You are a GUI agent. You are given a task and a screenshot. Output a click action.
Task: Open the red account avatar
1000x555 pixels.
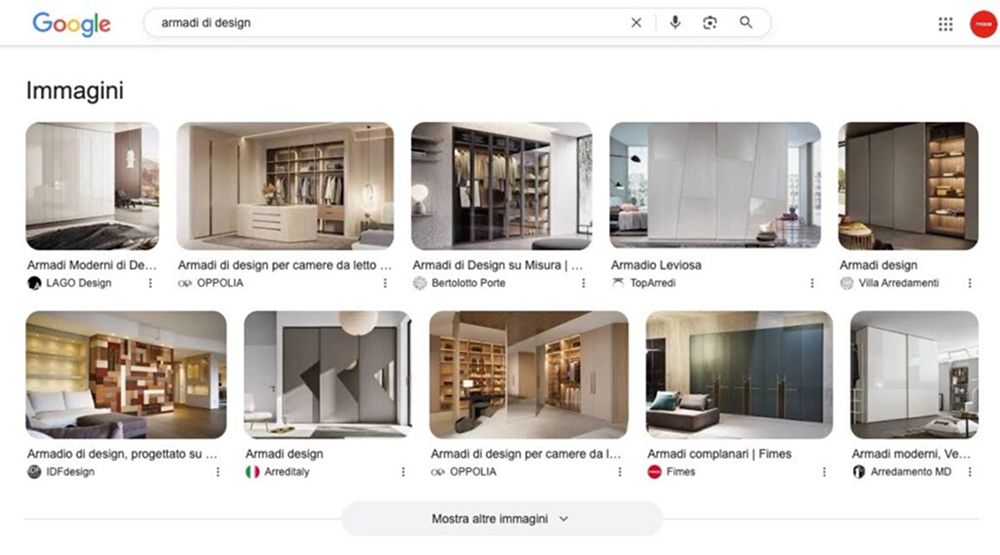click(x=983, y=24)
